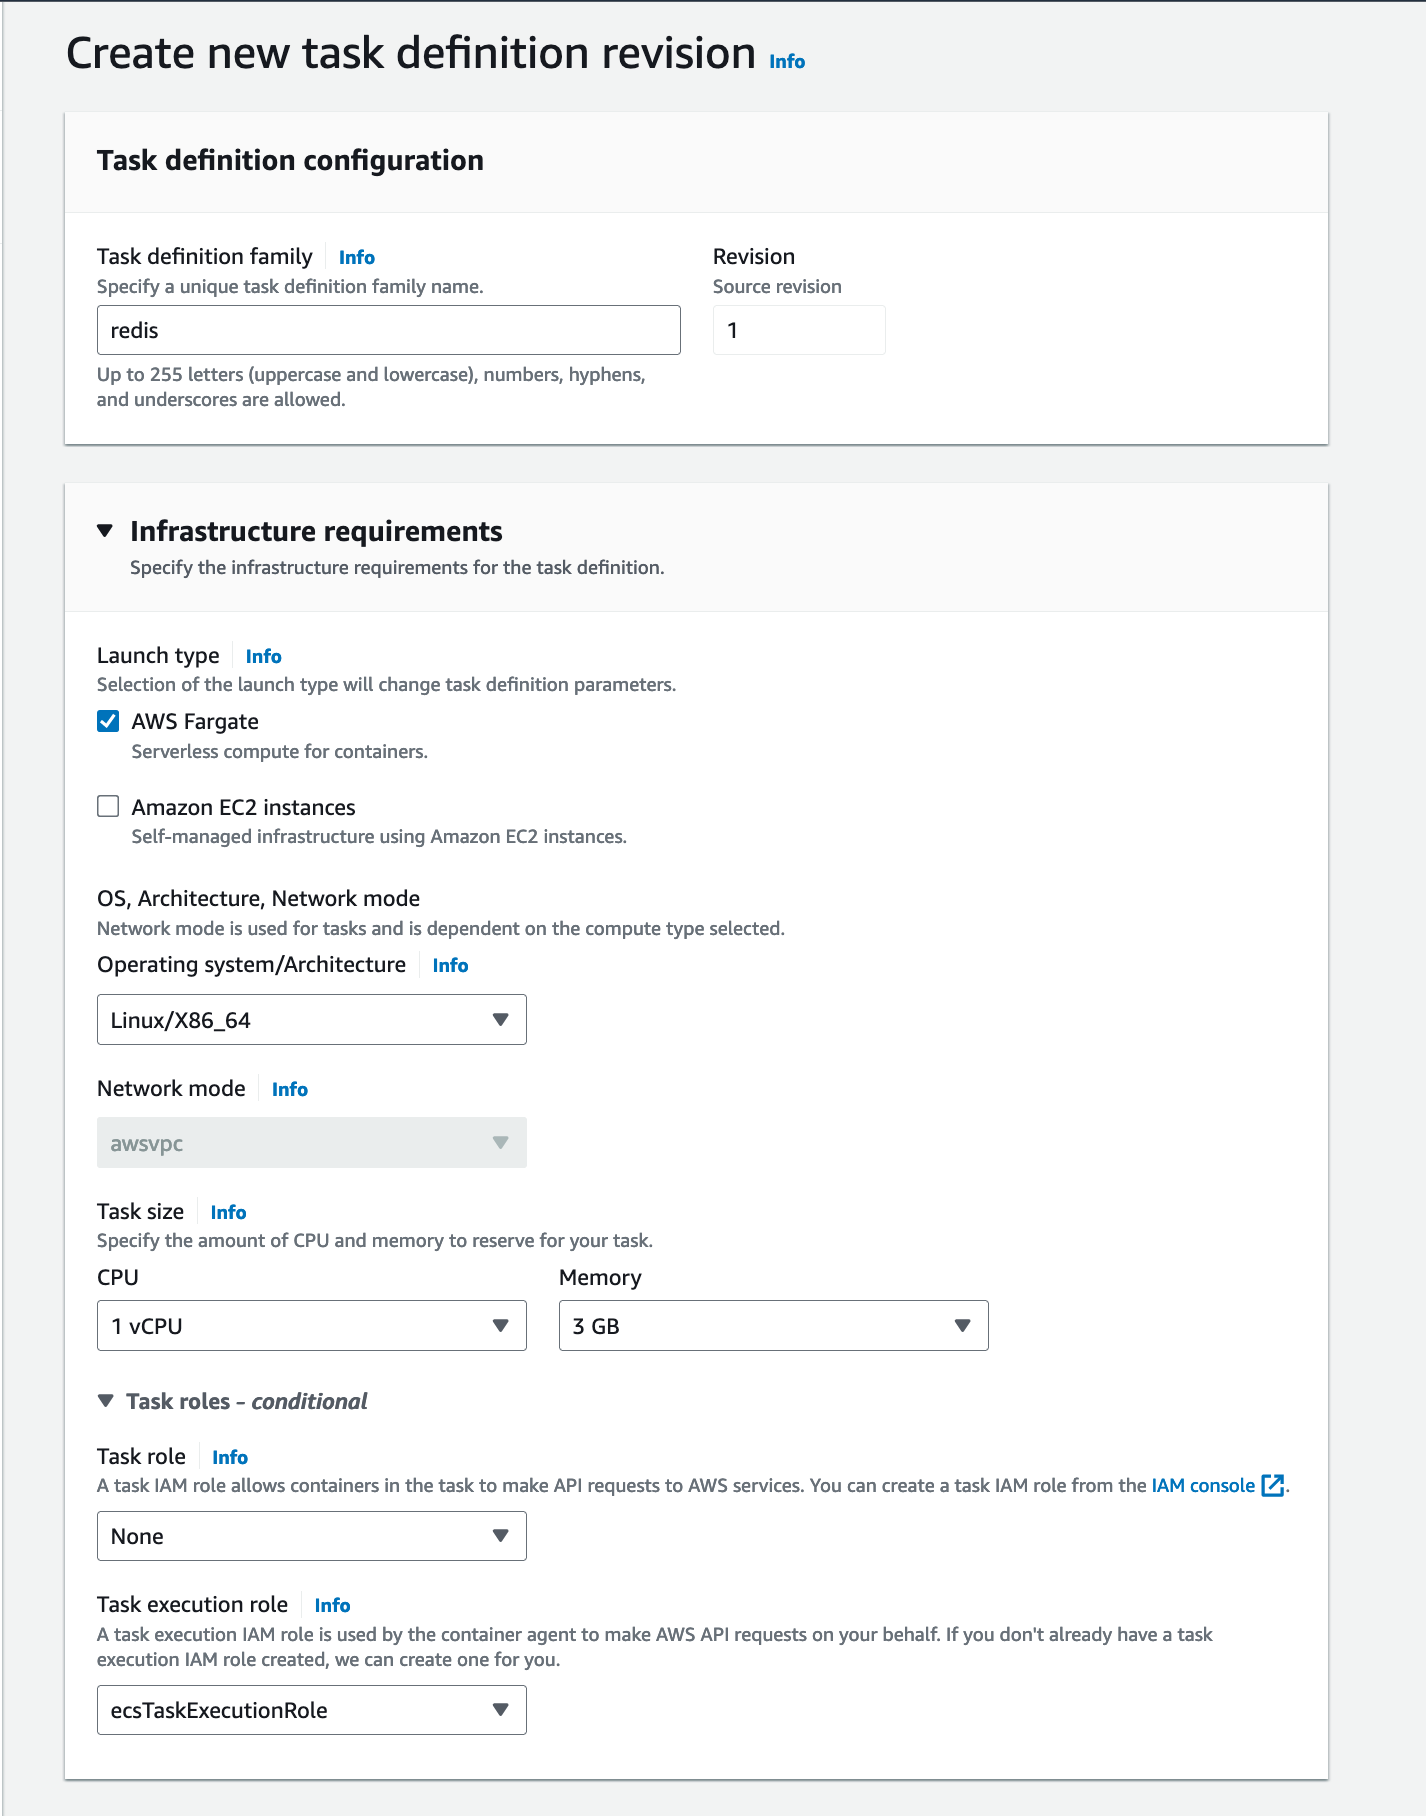The image size is (1426, 1816).
Task: Open Info for Task role
Action: 230,1458
